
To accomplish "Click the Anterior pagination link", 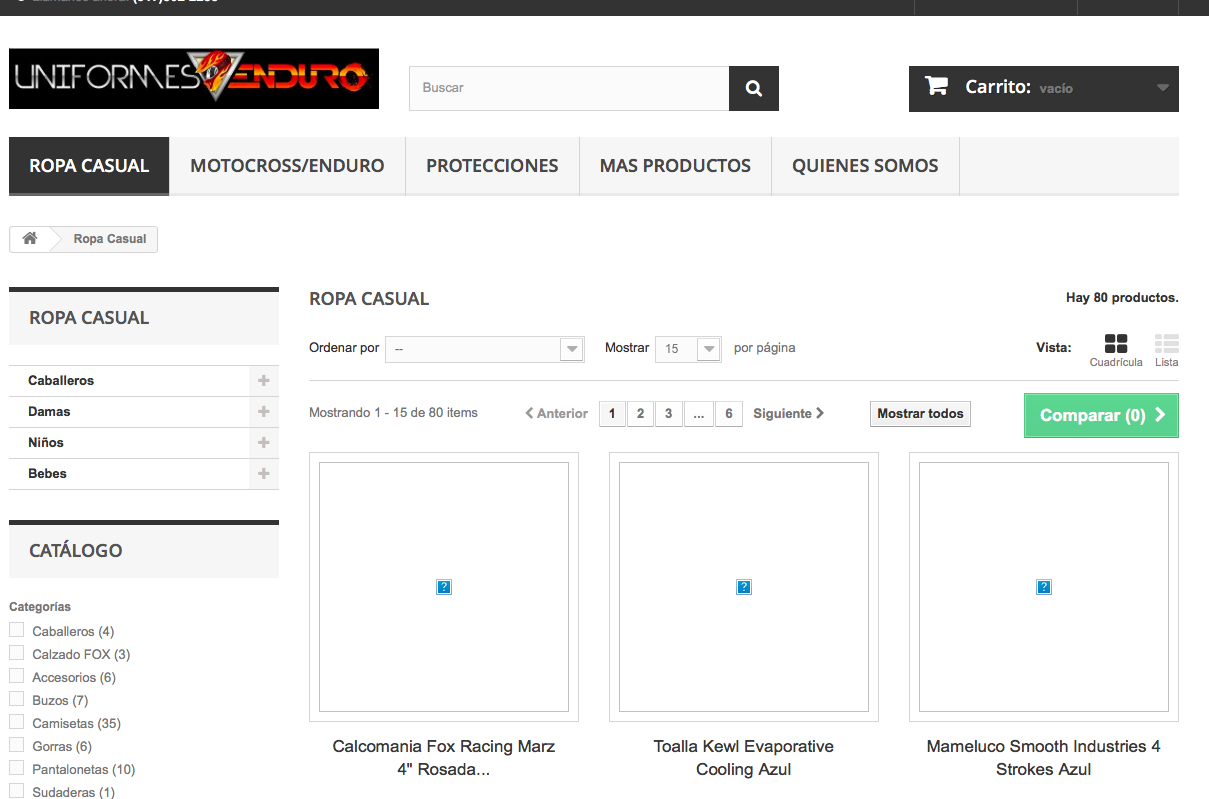I will [x=557, y=413].
